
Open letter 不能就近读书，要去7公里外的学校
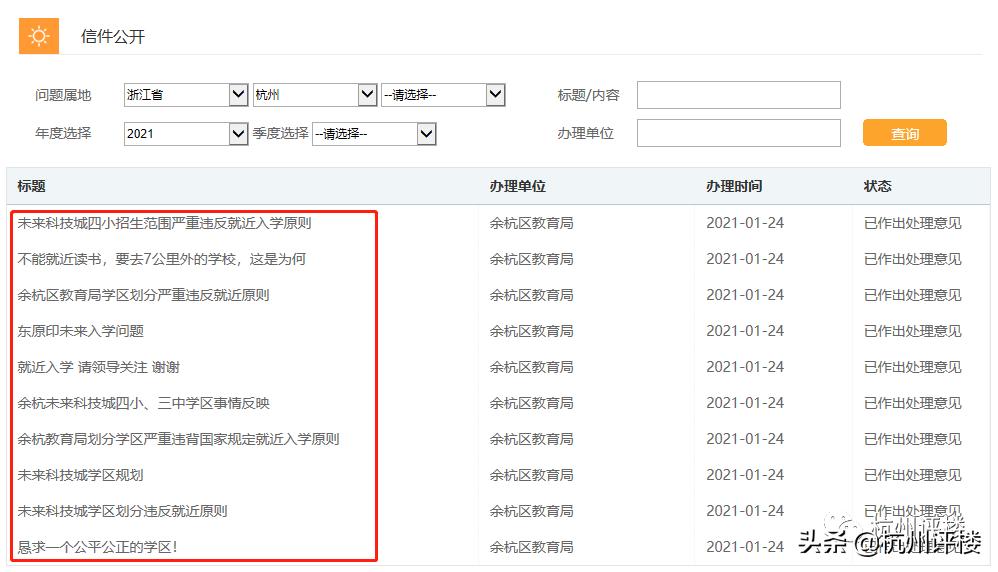click(x=162, y=259)
